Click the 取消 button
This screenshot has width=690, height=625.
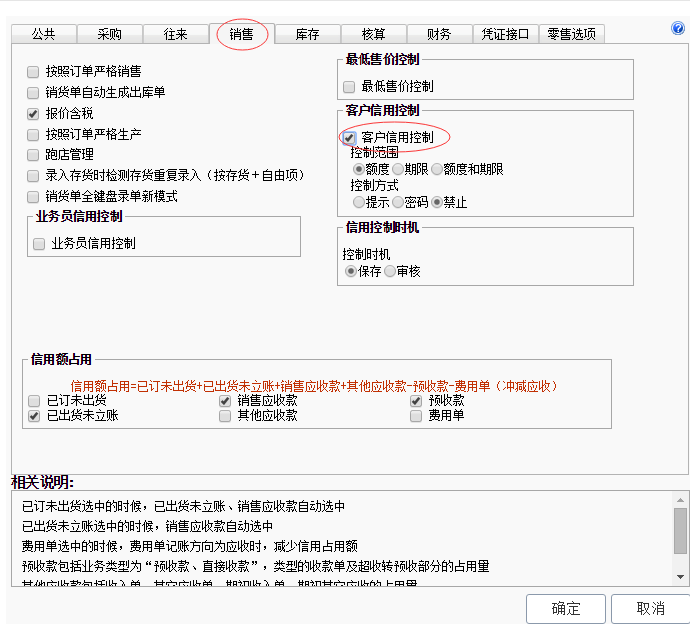tap(650, 608)
